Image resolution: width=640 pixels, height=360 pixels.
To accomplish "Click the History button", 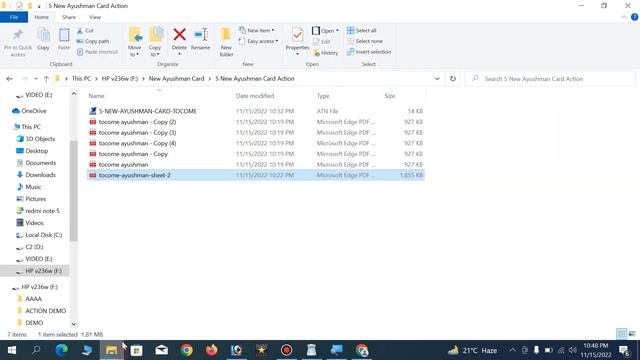I will [326, 53].
